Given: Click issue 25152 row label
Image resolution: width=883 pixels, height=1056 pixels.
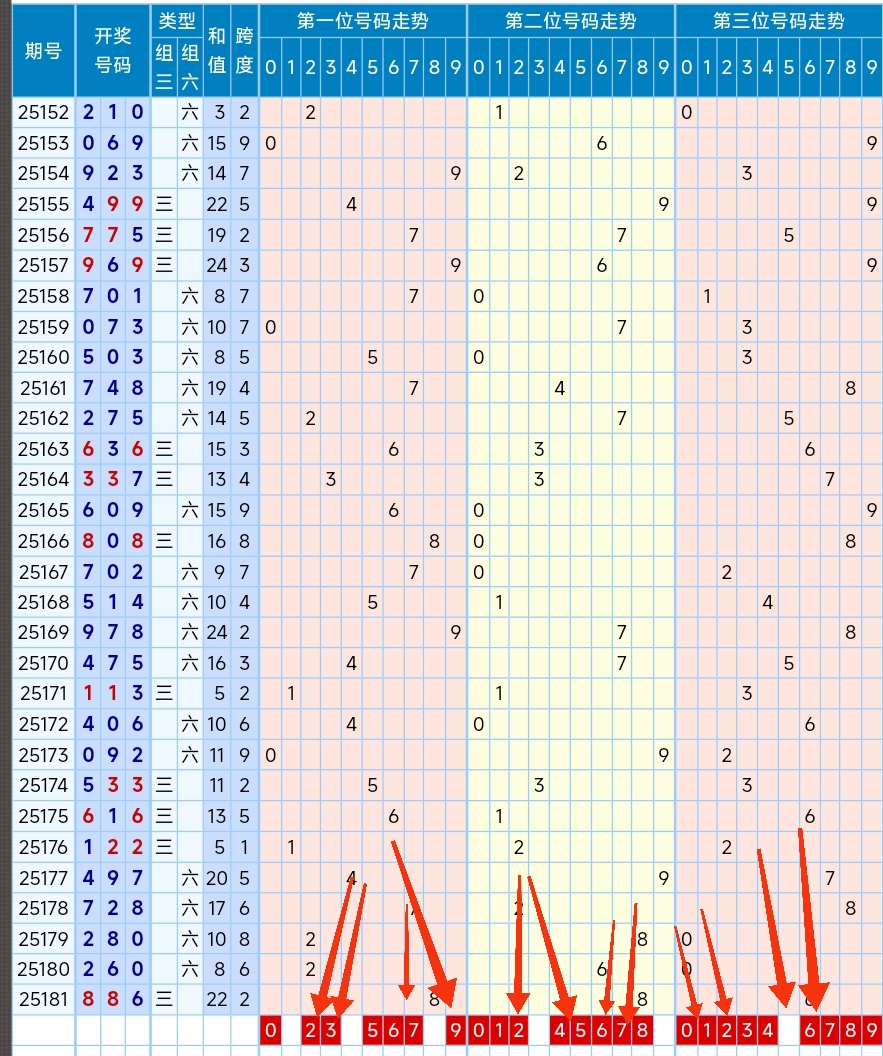Looking at the screenshot, I should [x=43, y=112].
